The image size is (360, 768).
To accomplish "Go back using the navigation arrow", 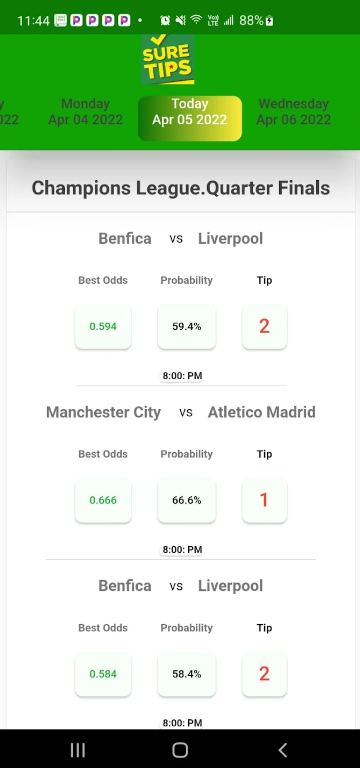I will coord(282,750).
